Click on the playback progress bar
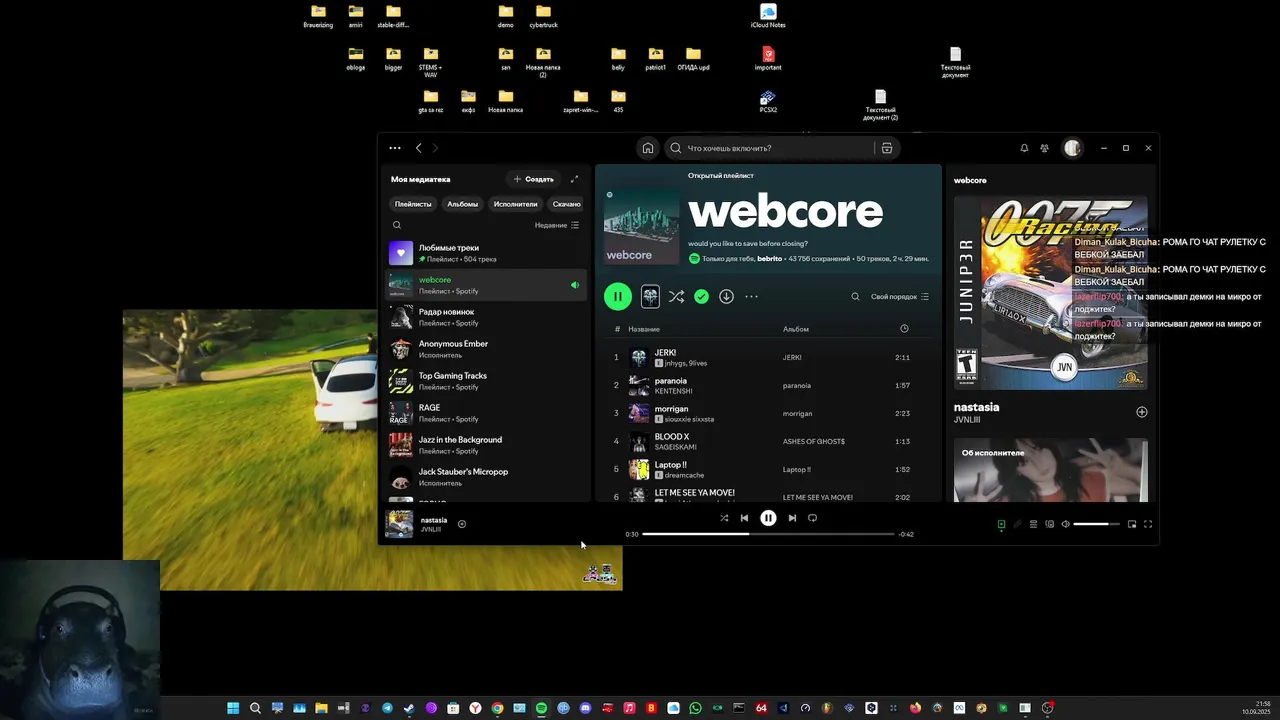Image resolution: width=1280 pixels, height=720 pixels. coord(768,534)
